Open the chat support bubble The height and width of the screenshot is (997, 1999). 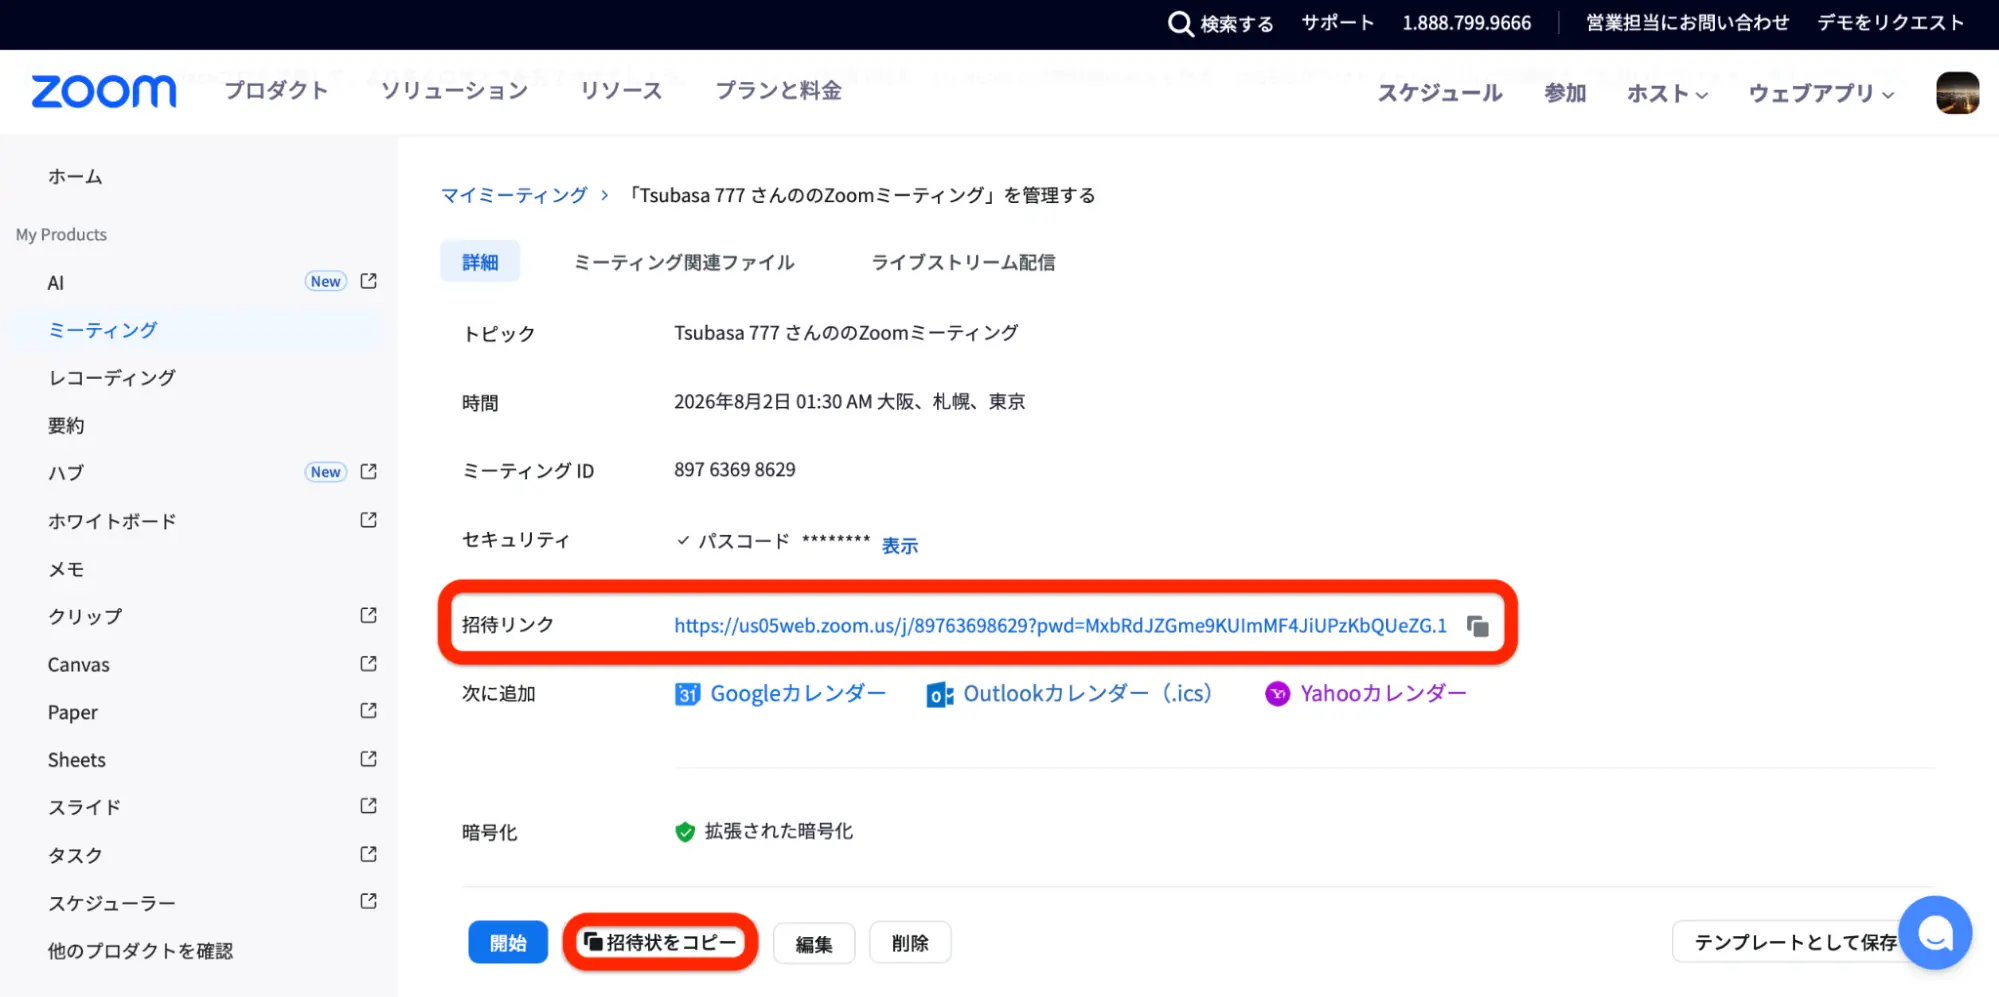tap(1935, 933)
